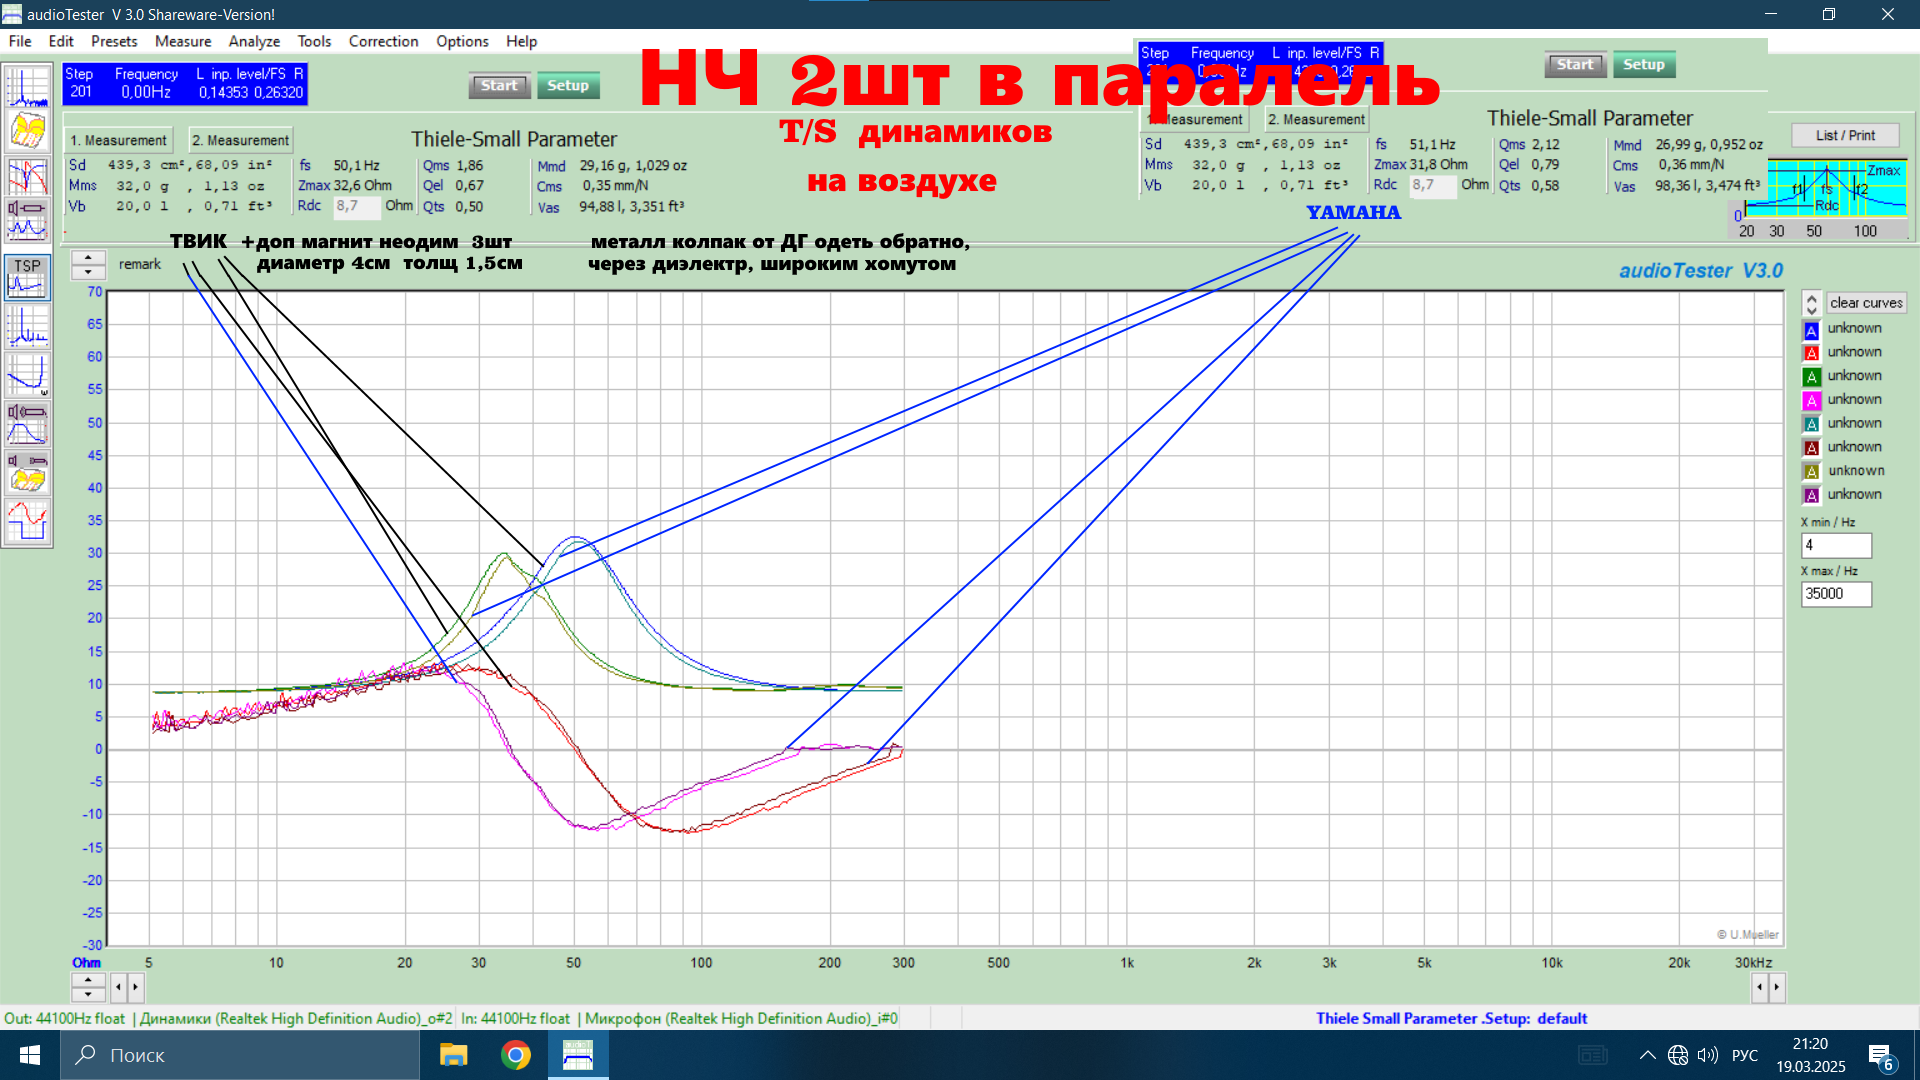The height and width of the screenshot is (1080, 1920).
Task: Open the spectrum analyzer tool icon
Action: [27, 87]
